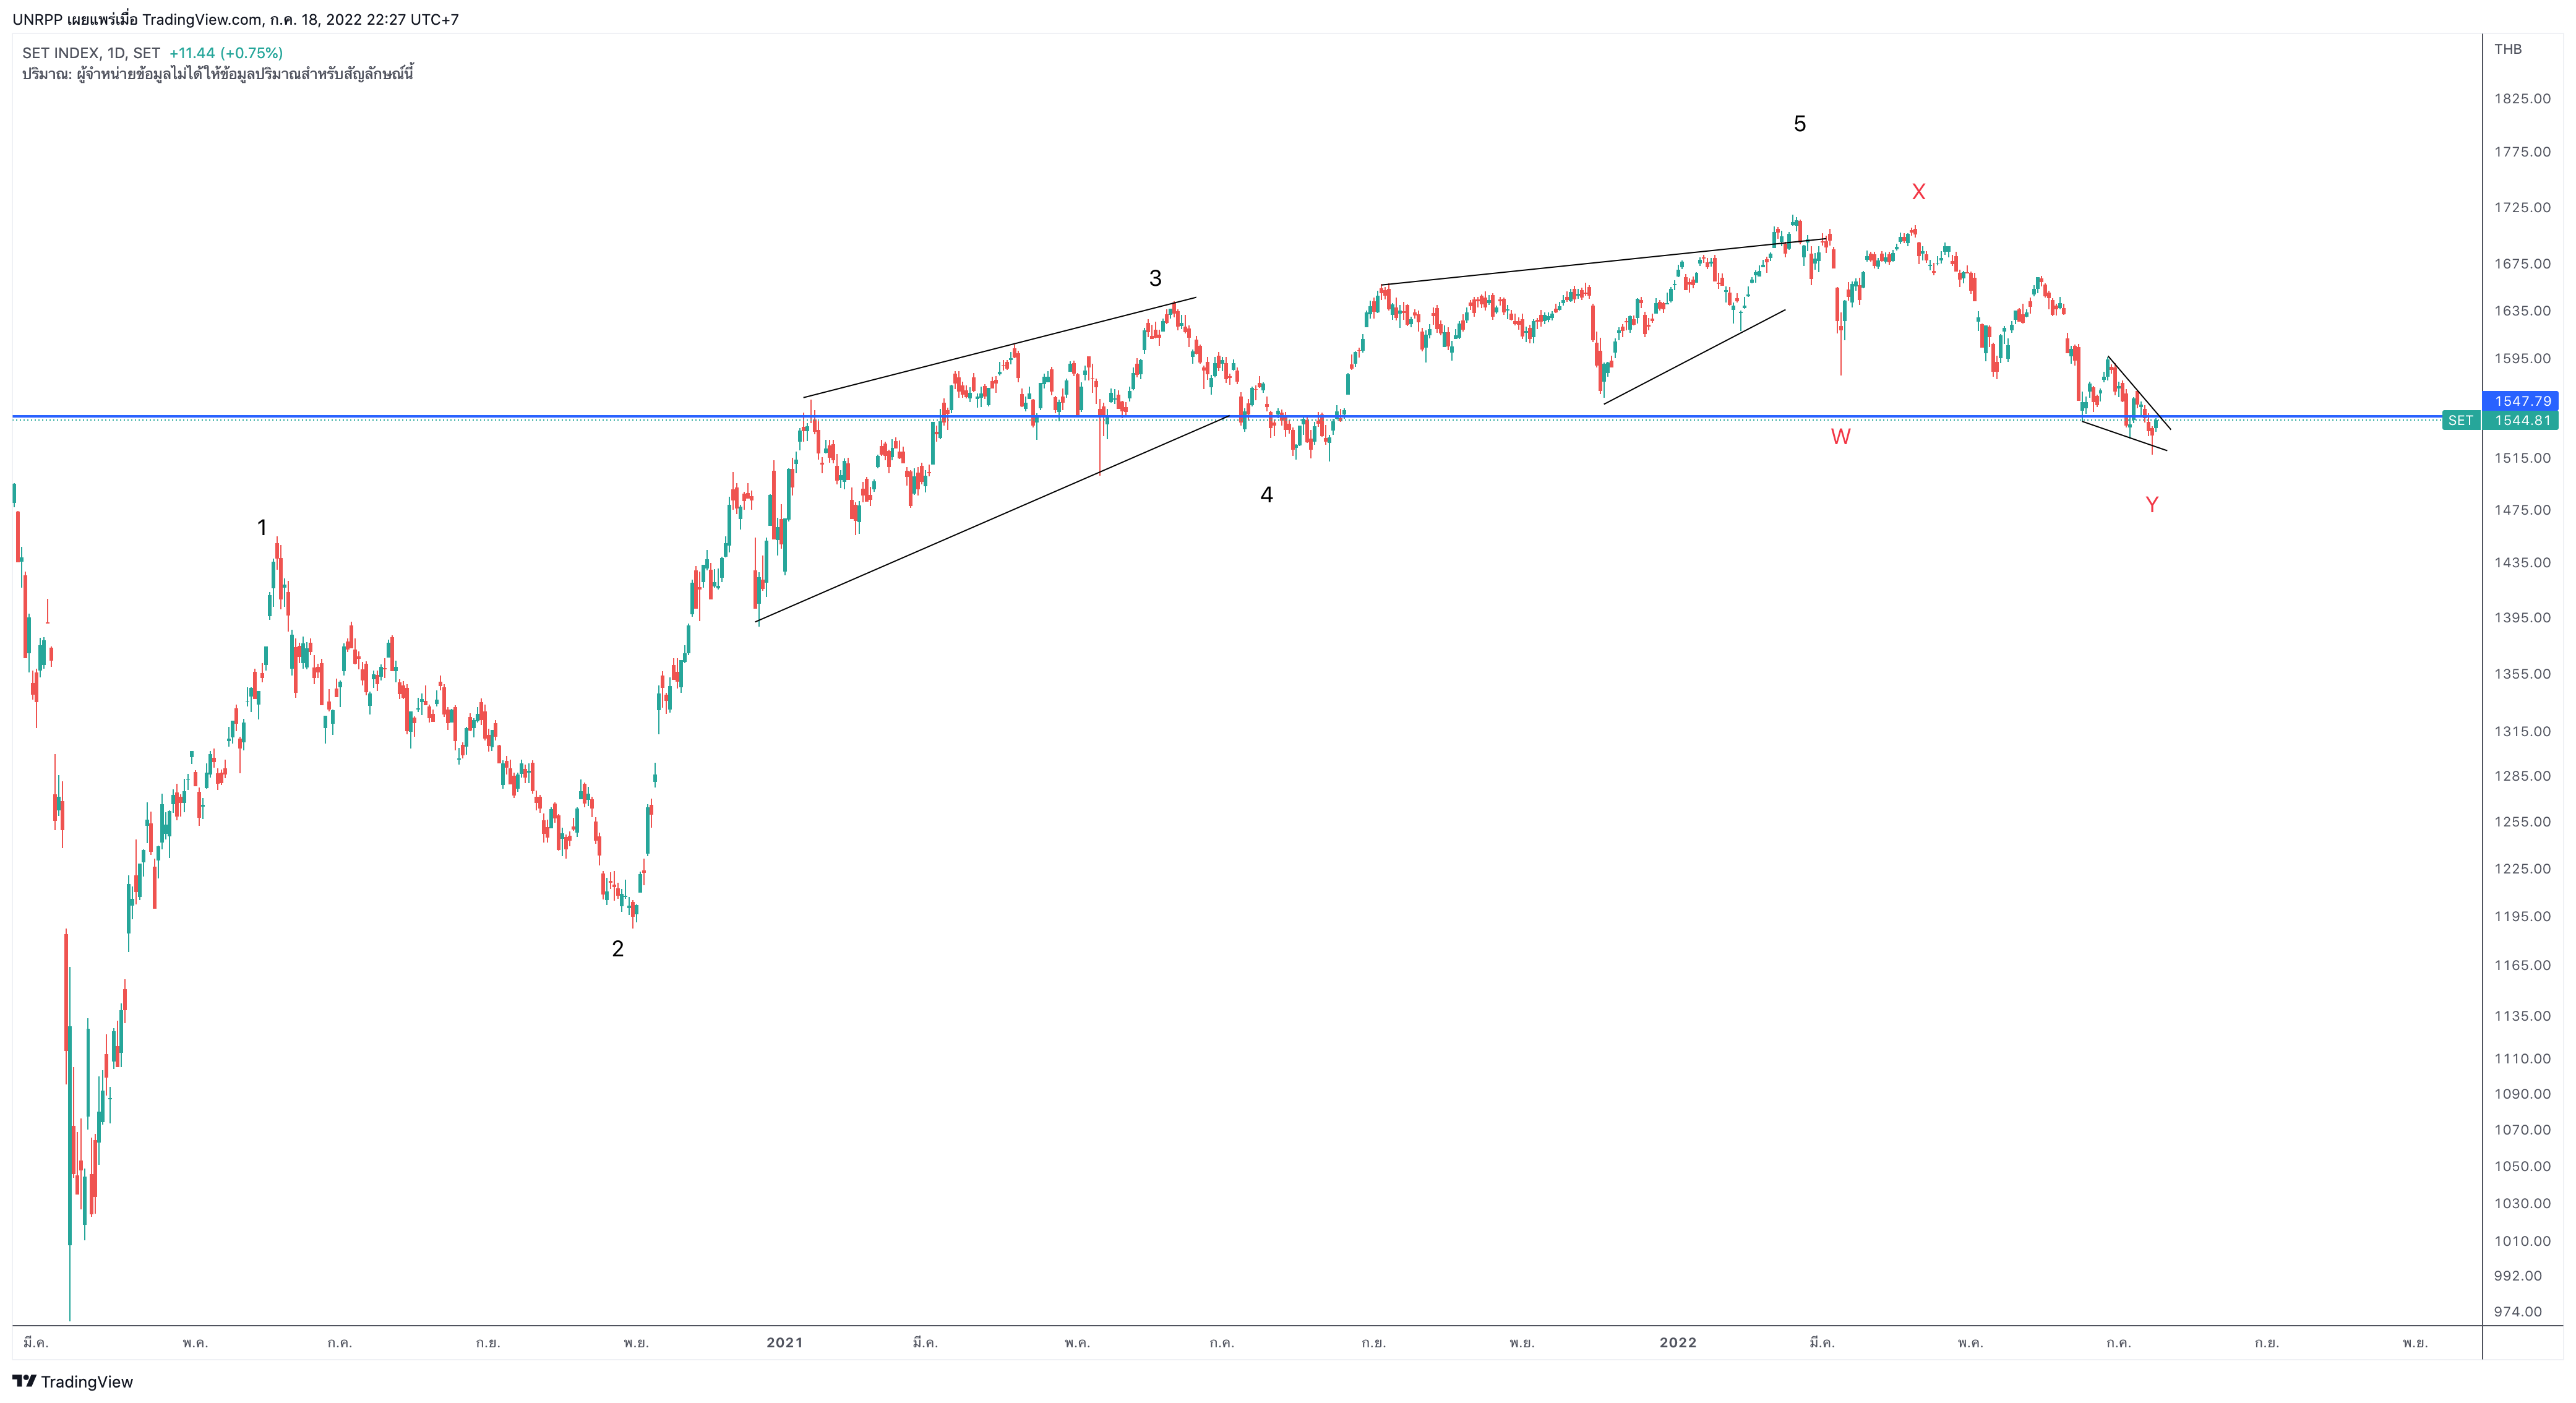Click the 1725.00 price axis label
Image resolution: width=2576 pixels, height=1403 pixels.
2522,207
